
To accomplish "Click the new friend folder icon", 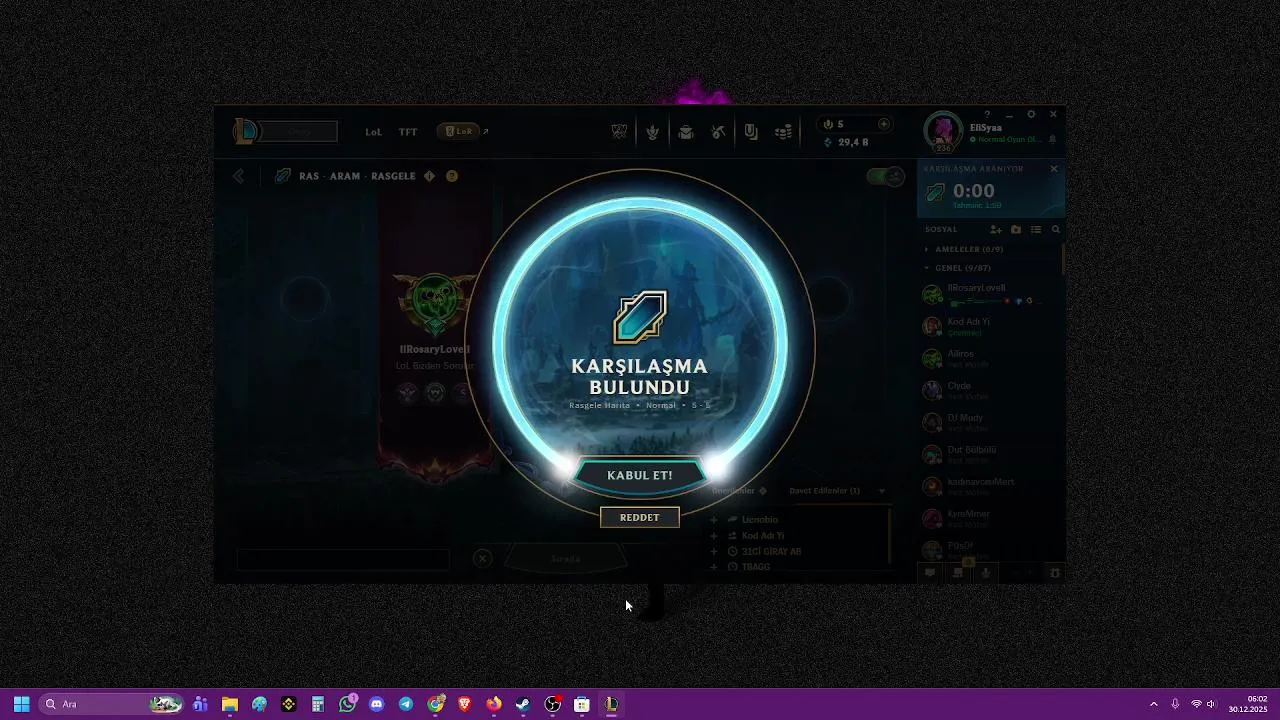I will (x=1016, y=230).
